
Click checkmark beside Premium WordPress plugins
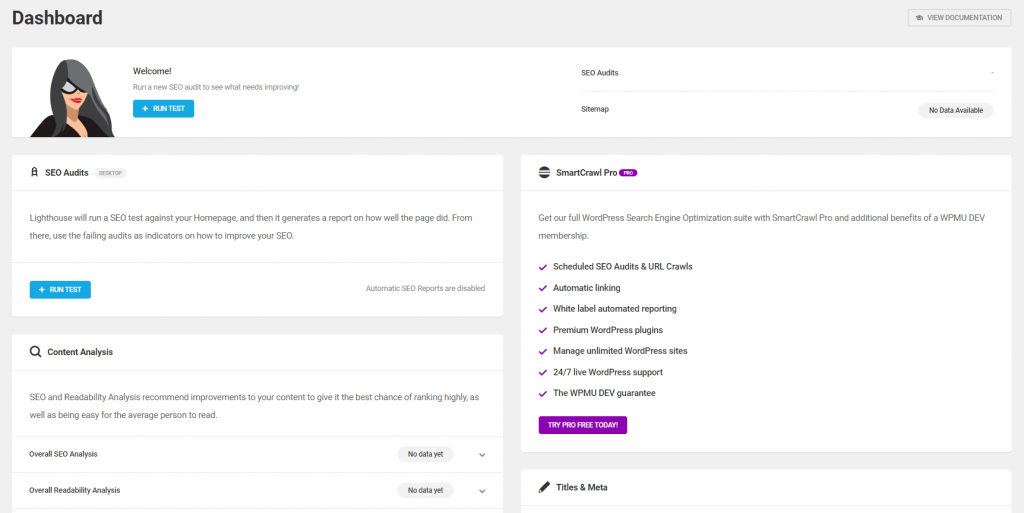(542, 330)
